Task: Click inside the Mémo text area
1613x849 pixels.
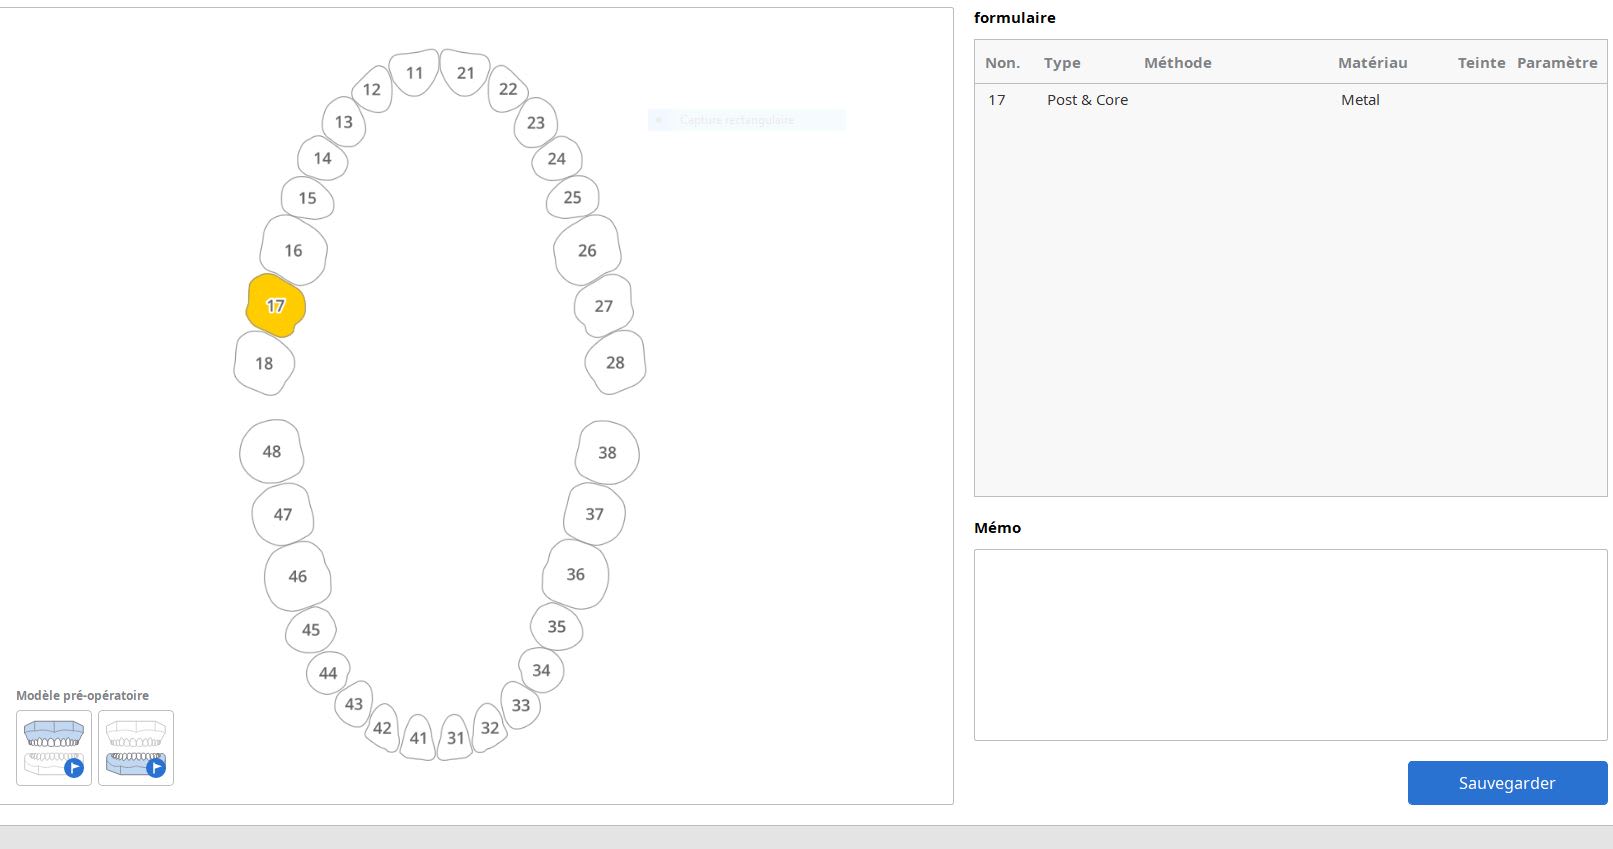Action: (1290, 644)
